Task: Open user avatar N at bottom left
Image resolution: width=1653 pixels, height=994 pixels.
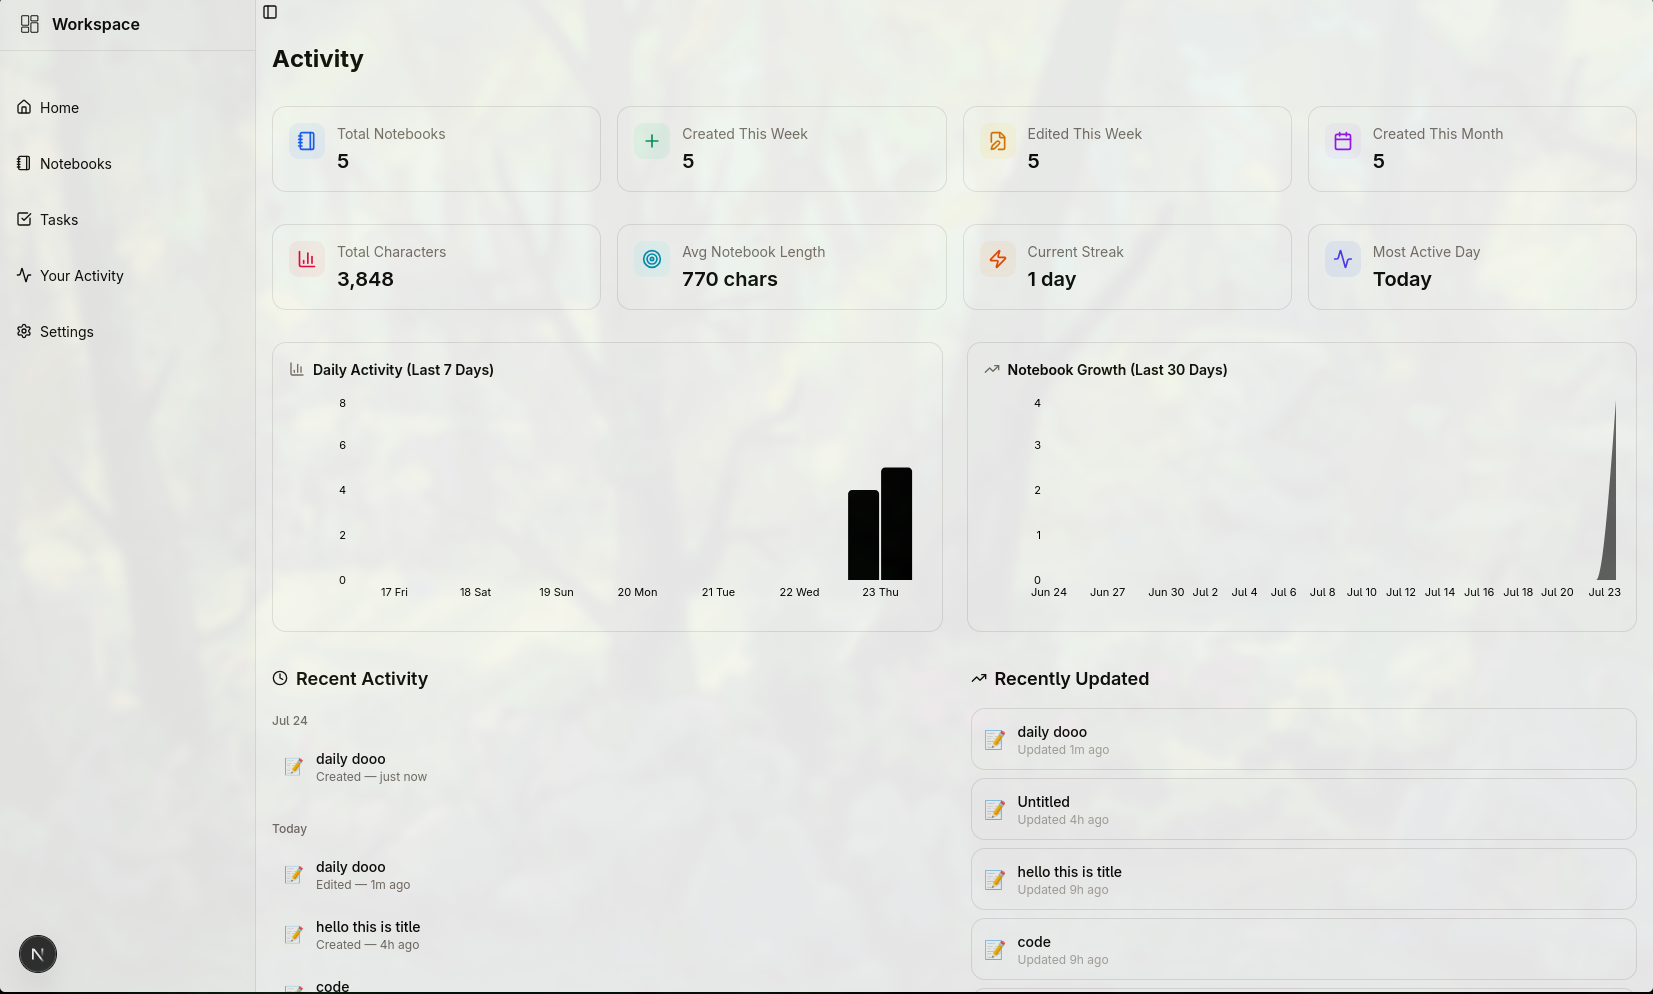Action: point(38,954)
